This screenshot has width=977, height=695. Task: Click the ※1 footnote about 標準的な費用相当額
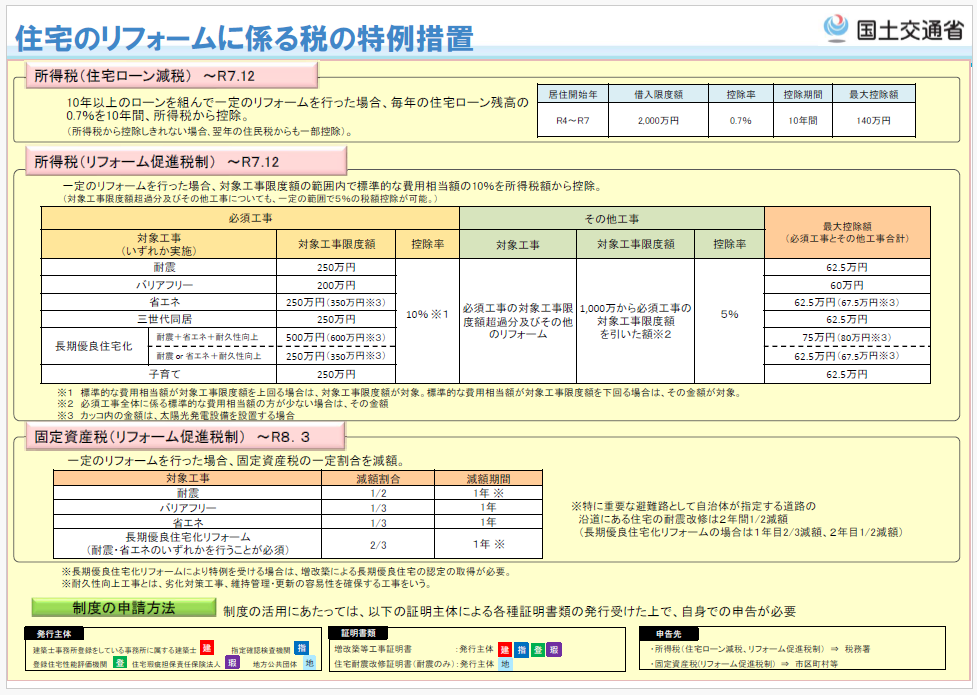[x=399, y=393]
